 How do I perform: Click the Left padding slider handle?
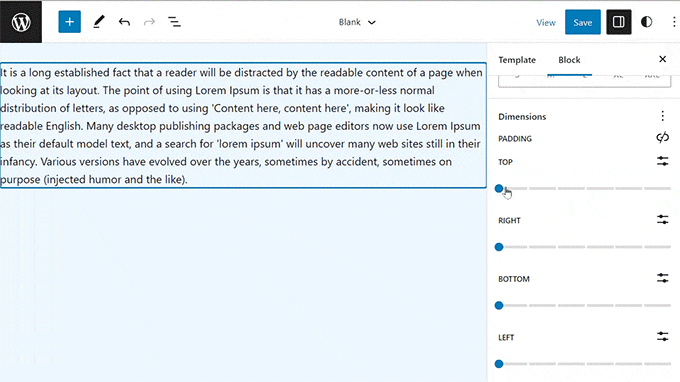pos(499,364)
